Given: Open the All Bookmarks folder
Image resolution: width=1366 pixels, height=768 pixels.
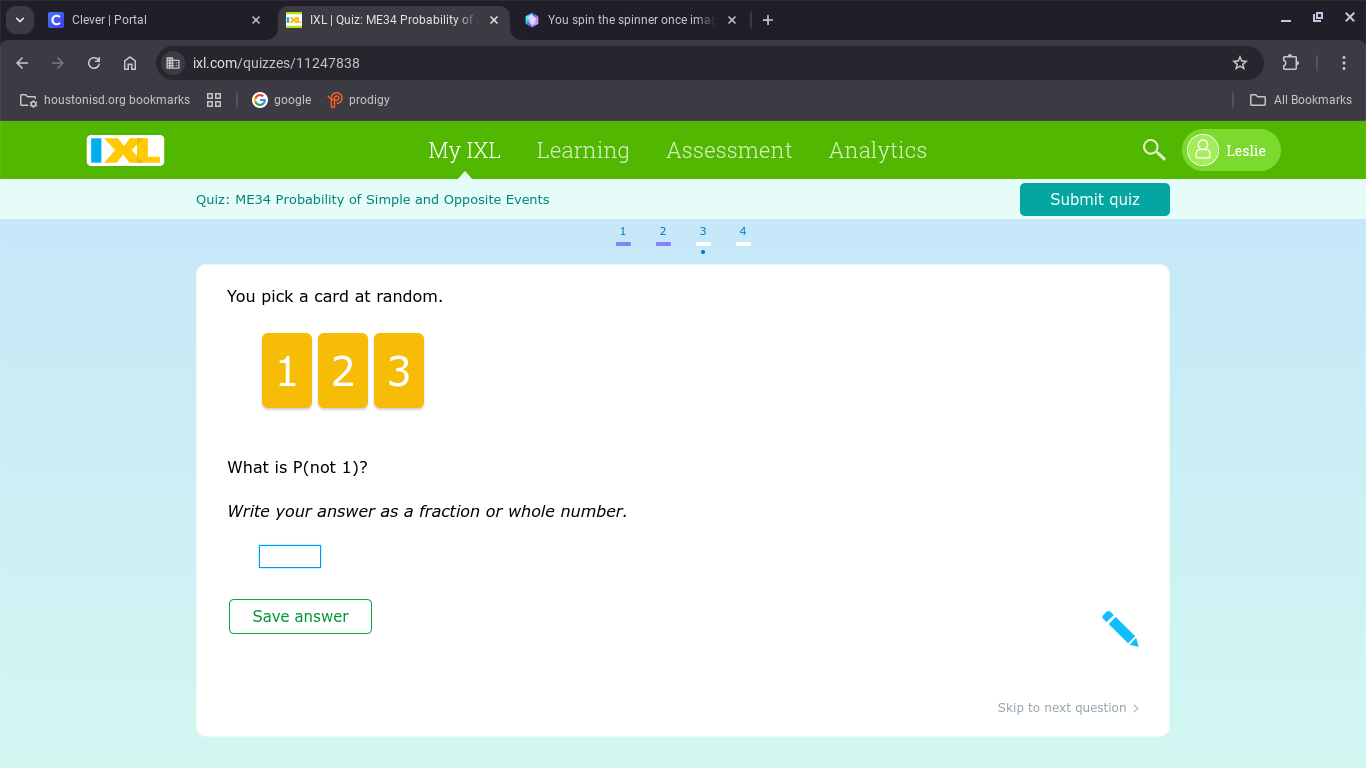Looking at the screenshot, I should pos(1301,100).
